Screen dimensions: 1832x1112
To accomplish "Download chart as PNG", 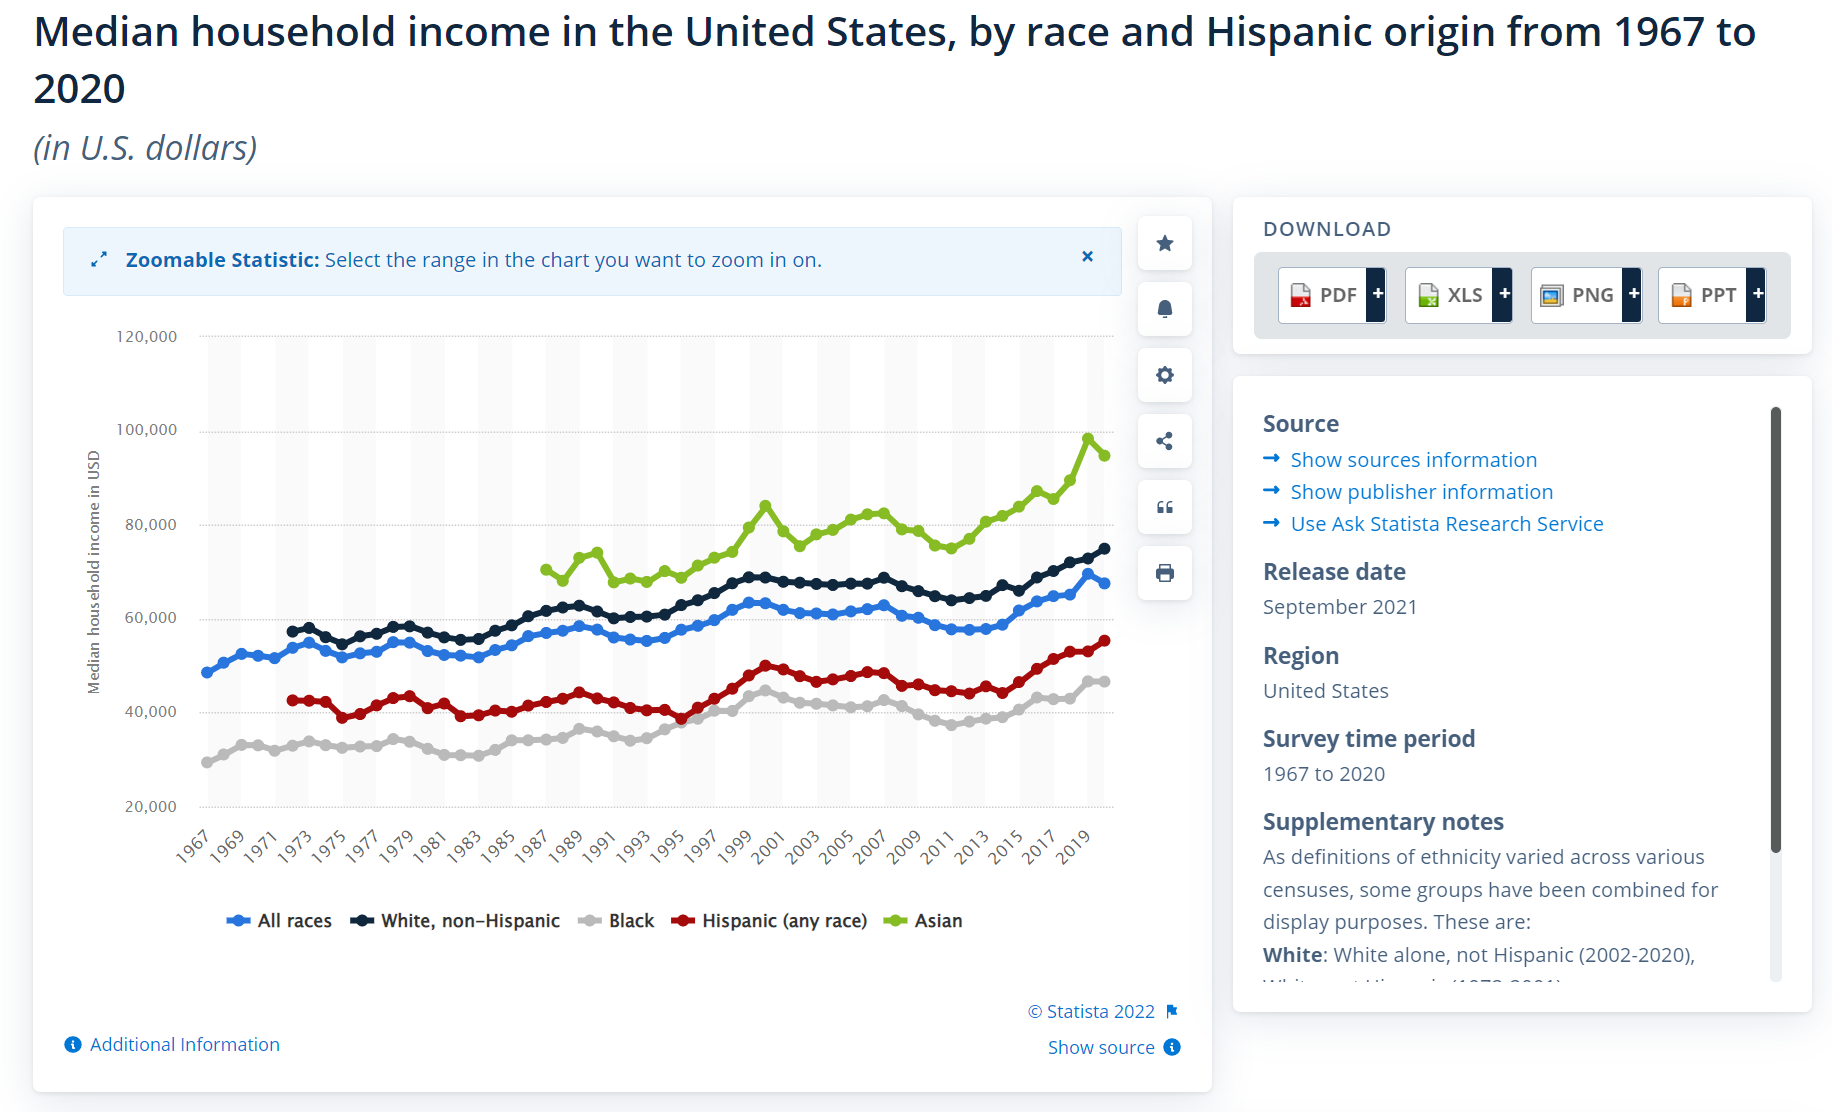I will [1577, 295].
